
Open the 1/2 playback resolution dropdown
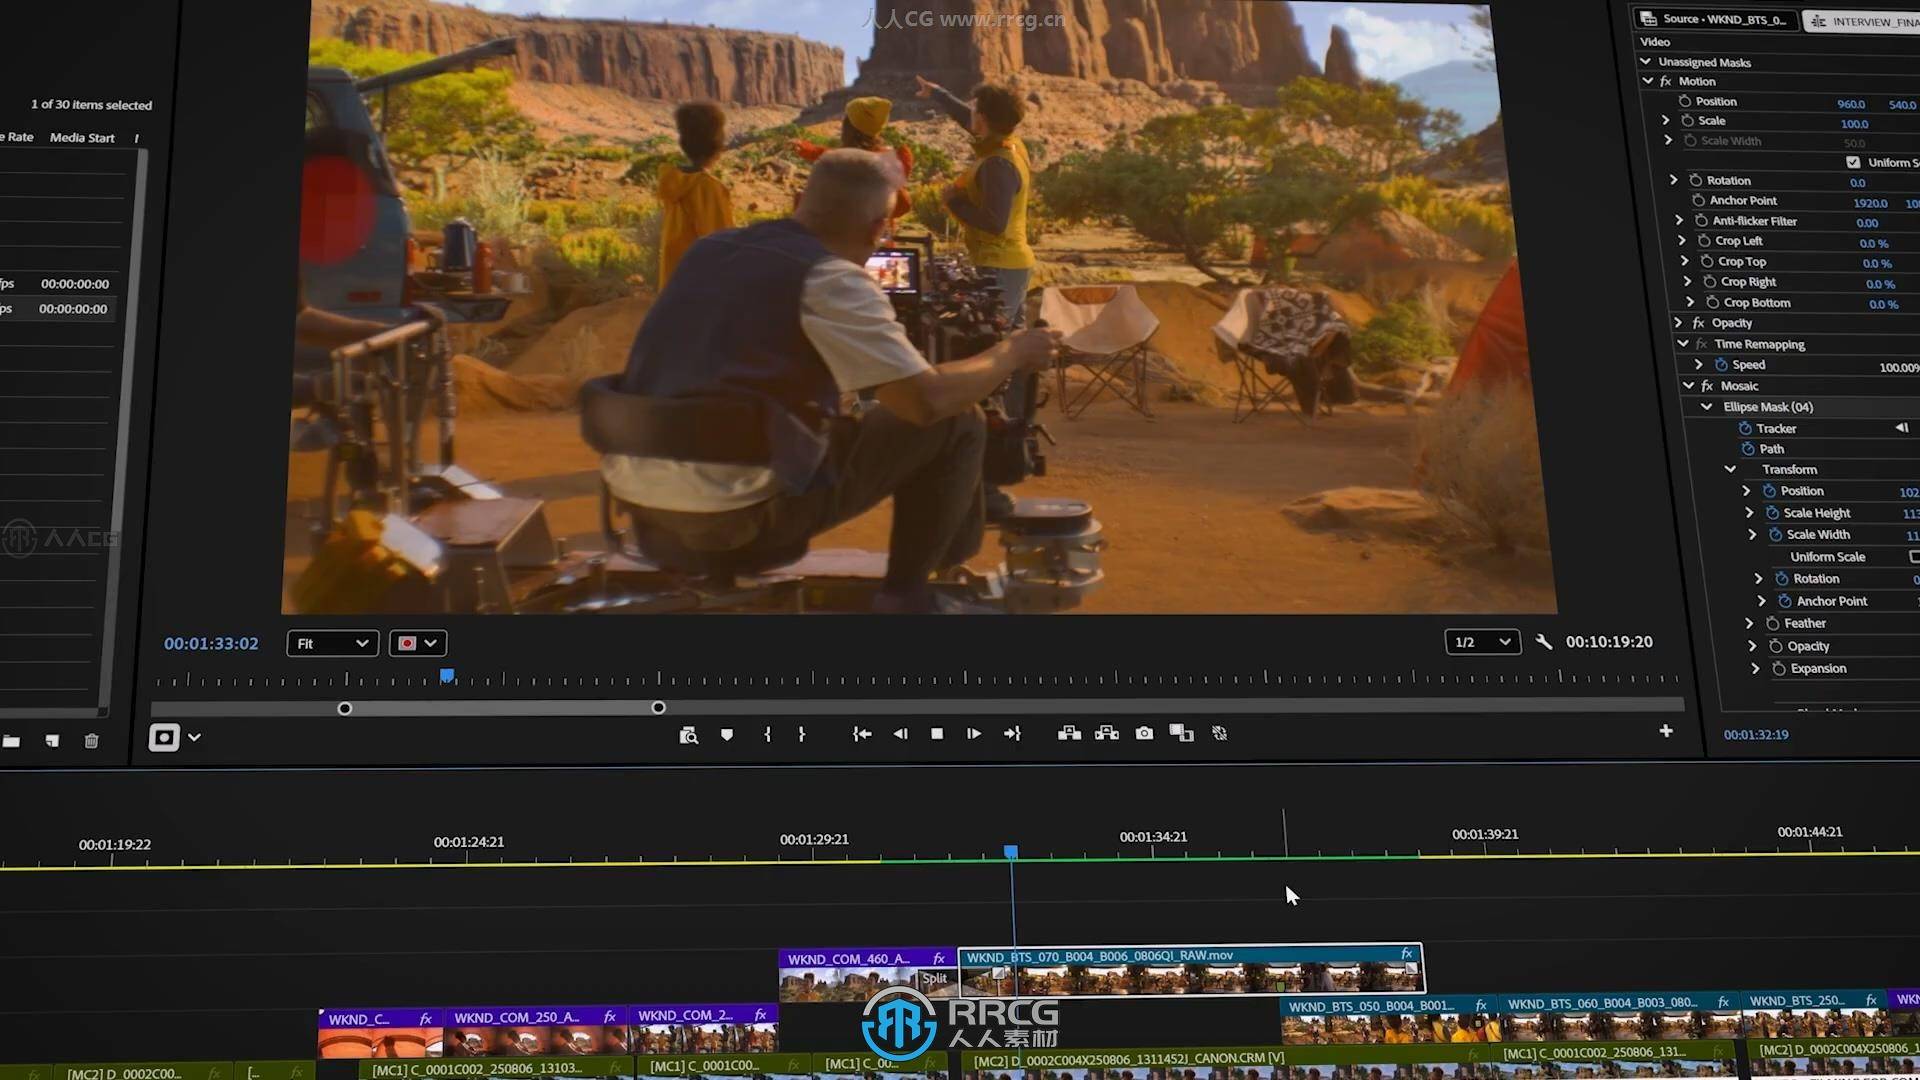point(1481,642)
